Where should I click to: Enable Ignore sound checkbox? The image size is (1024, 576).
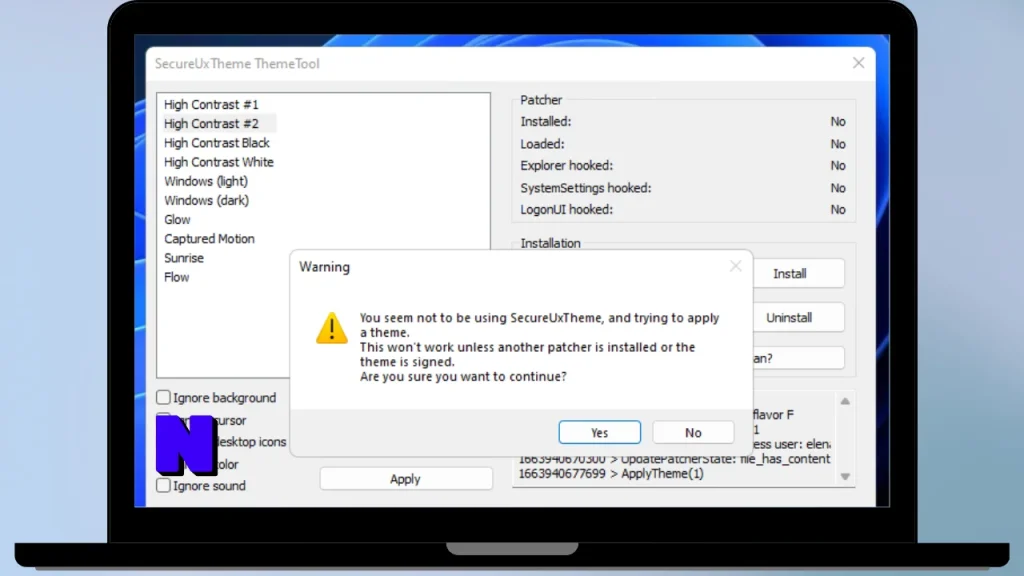tap(163, 485)
